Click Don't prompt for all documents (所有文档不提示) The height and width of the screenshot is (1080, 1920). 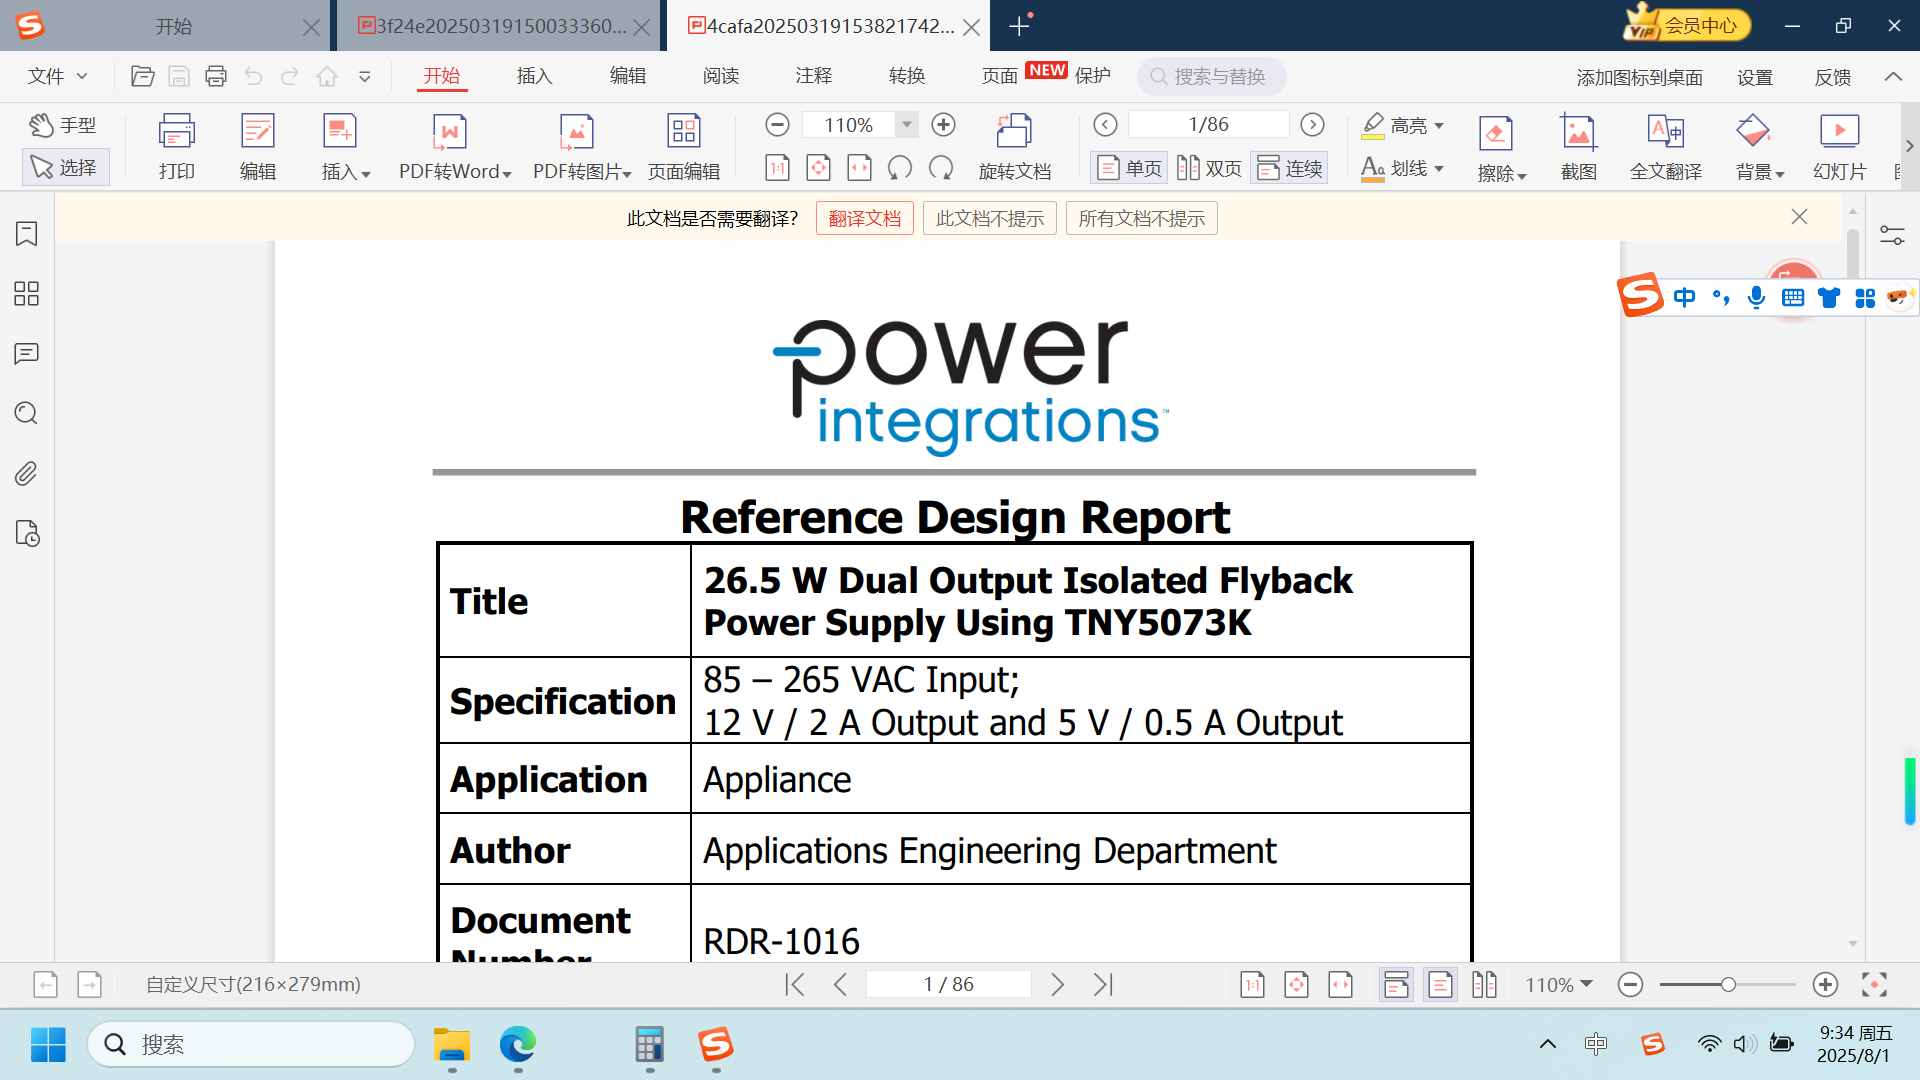[x=1142, y=218]
